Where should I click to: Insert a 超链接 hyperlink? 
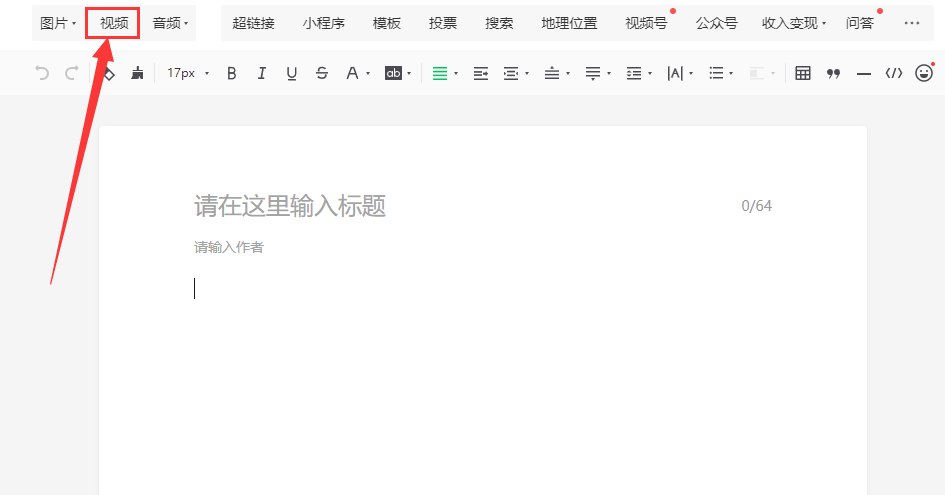click(253, 24)
